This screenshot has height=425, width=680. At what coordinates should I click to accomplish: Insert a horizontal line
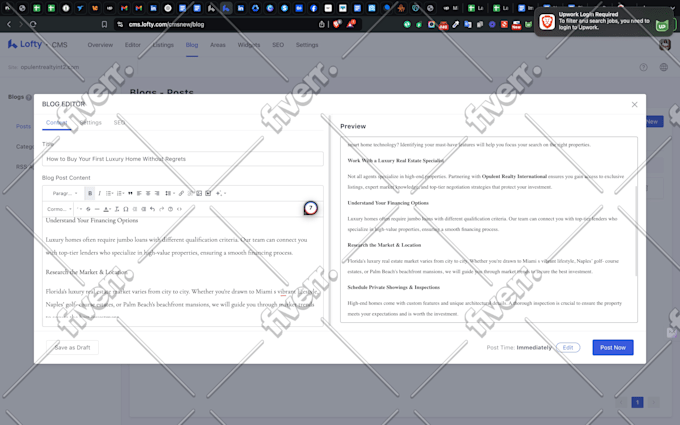point(97,209)
